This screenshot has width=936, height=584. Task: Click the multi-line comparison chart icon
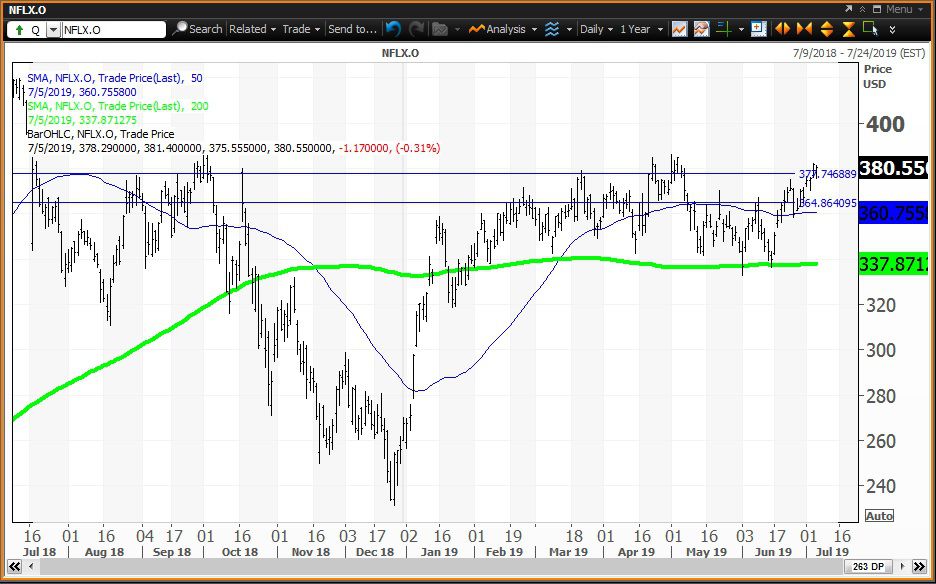click(701, 29)
